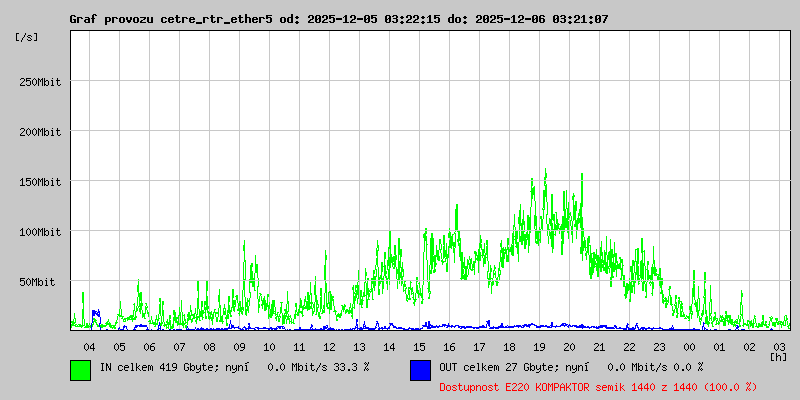Select the 19 hour marker on time axis
The width and height of the screenshot is (800, 400).
pos(539,346)
